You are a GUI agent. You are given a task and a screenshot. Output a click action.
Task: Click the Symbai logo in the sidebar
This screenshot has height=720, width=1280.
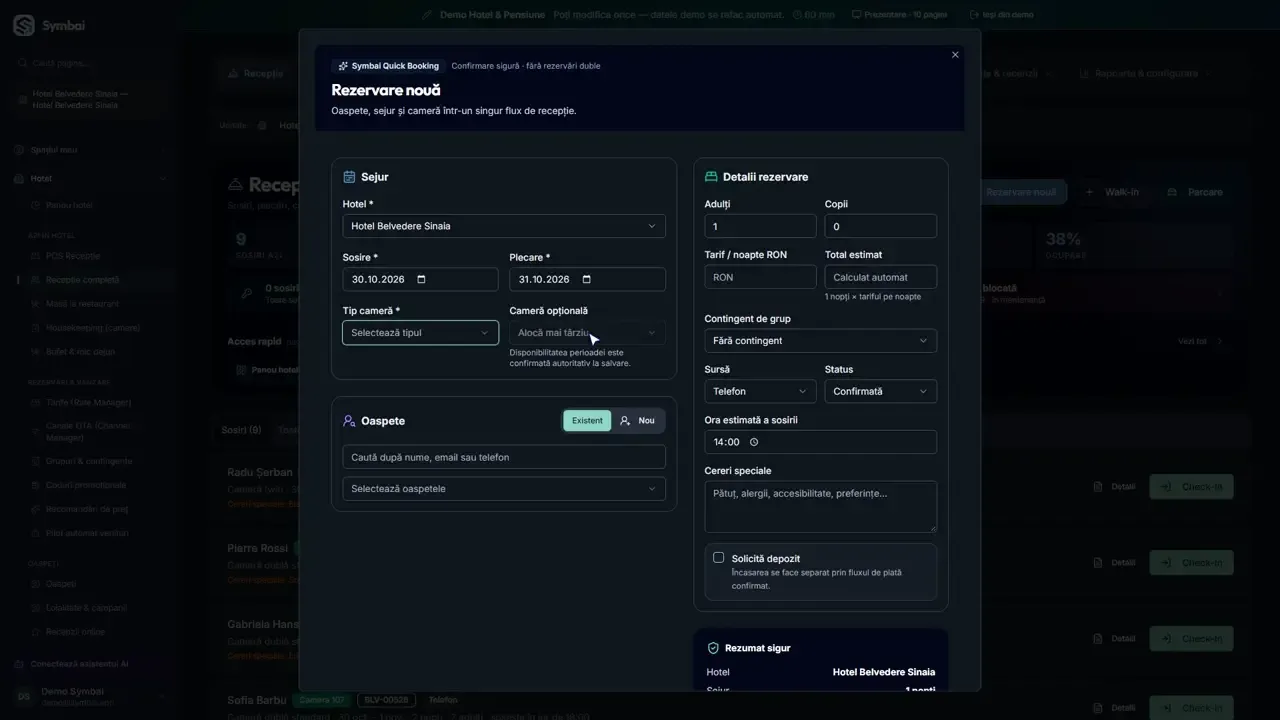click(24, 26)
